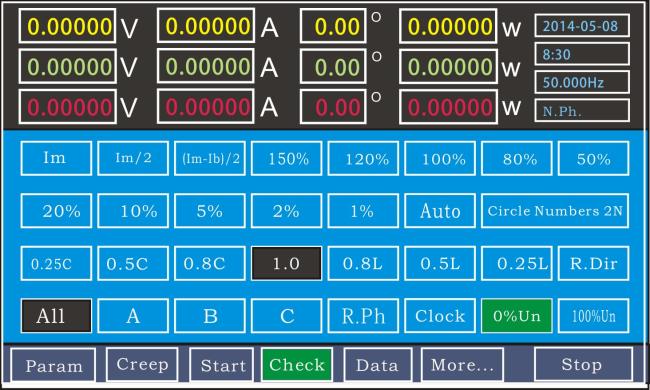The width and height of the screenshot is (650, 390).
Task: Click the 50.000Hz frequency field
Action: (582, 82)
